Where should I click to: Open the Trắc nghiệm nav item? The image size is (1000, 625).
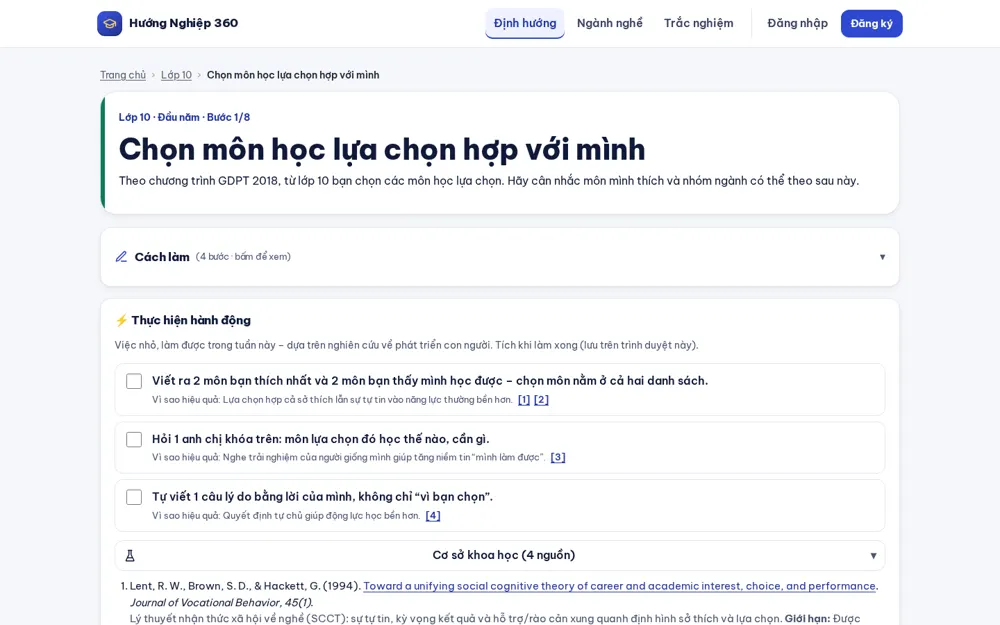point(698,24)
